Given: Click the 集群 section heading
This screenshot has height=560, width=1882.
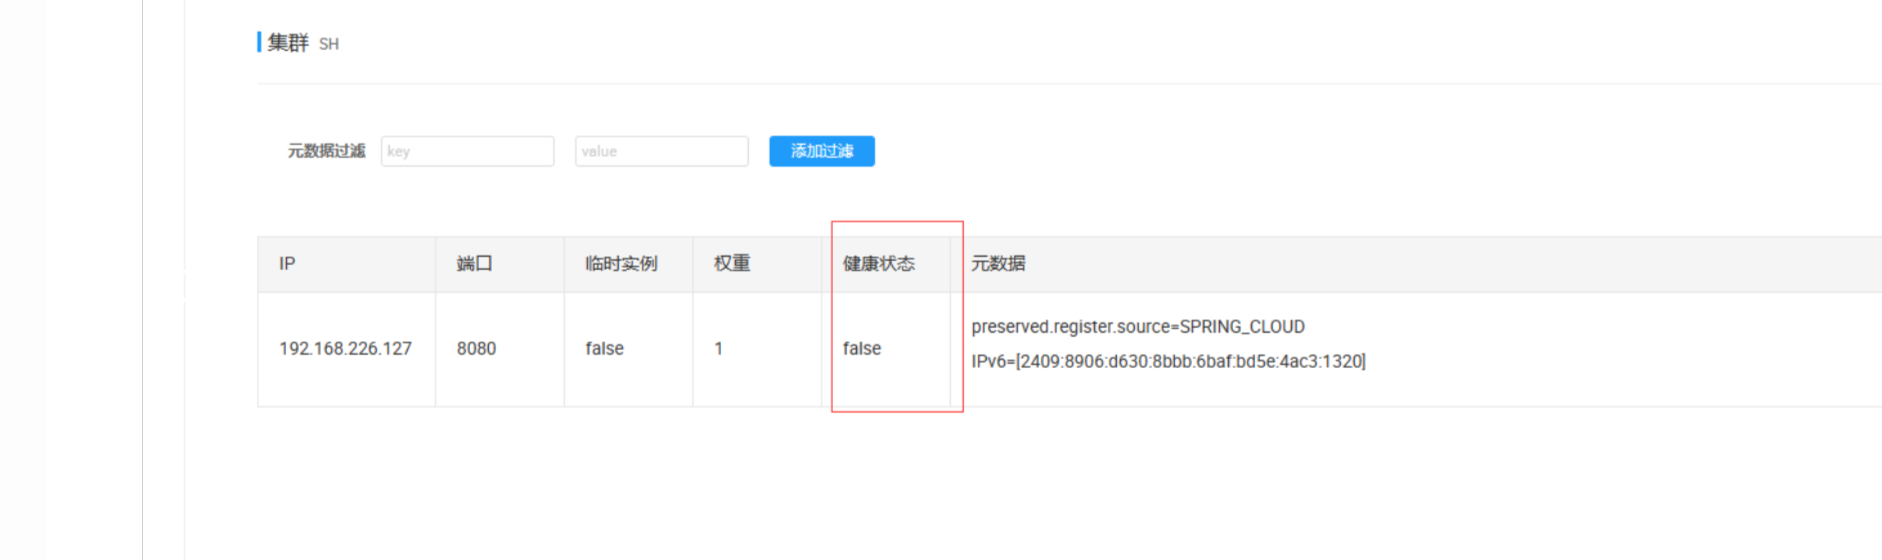Looking at the screenshot, I should pos(288,43).
